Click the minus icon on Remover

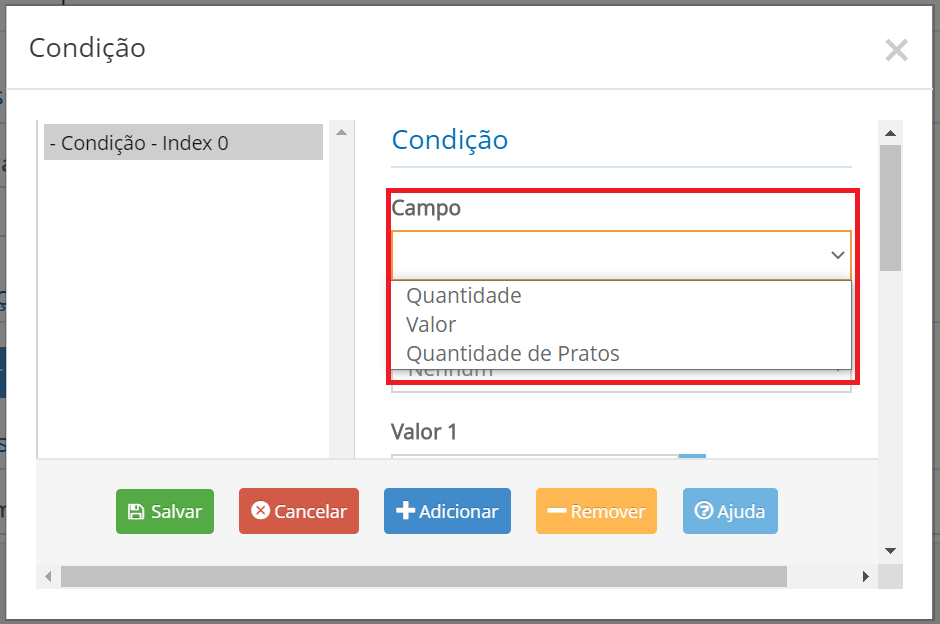[557, 511]
